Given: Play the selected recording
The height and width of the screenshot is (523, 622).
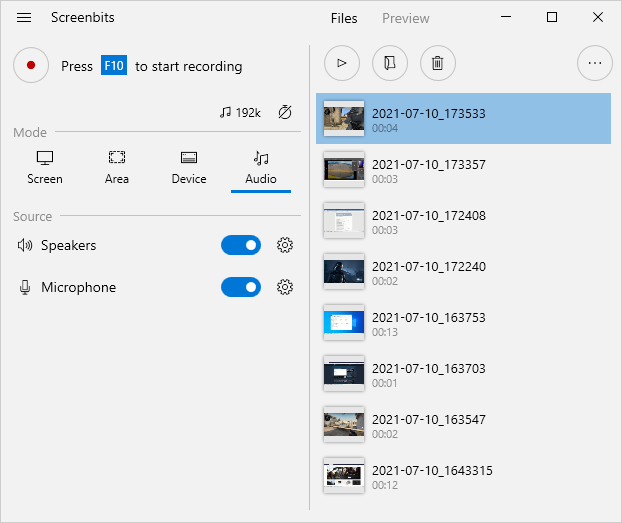Looking at the screenshot, I should click(x=342, y=63).
